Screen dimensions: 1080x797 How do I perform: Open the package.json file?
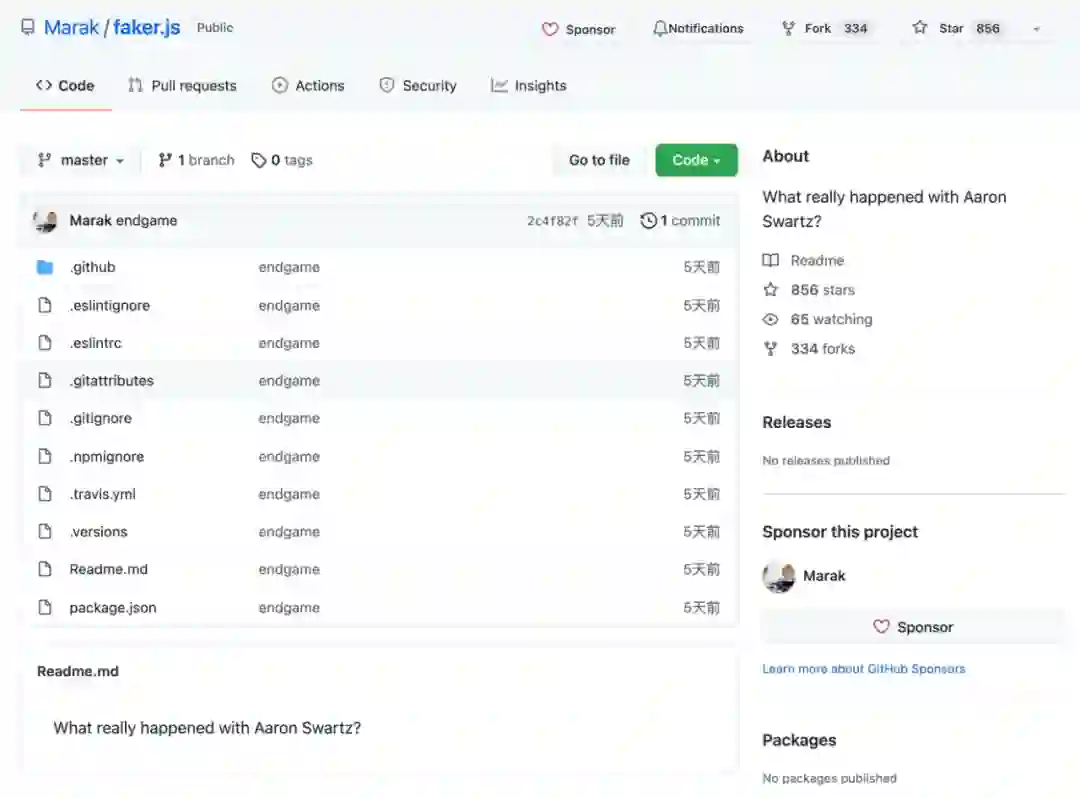pos(113,608)
